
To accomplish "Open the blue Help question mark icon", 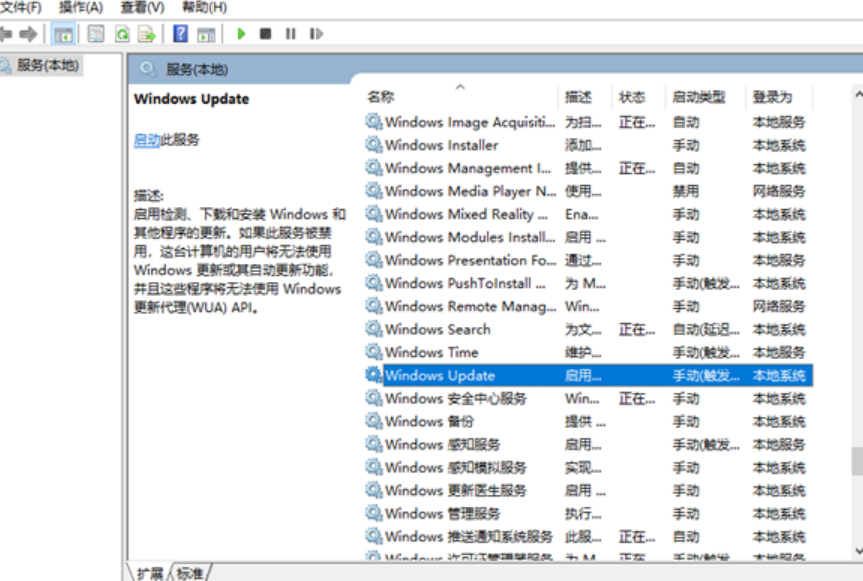I will click(180, 34).
